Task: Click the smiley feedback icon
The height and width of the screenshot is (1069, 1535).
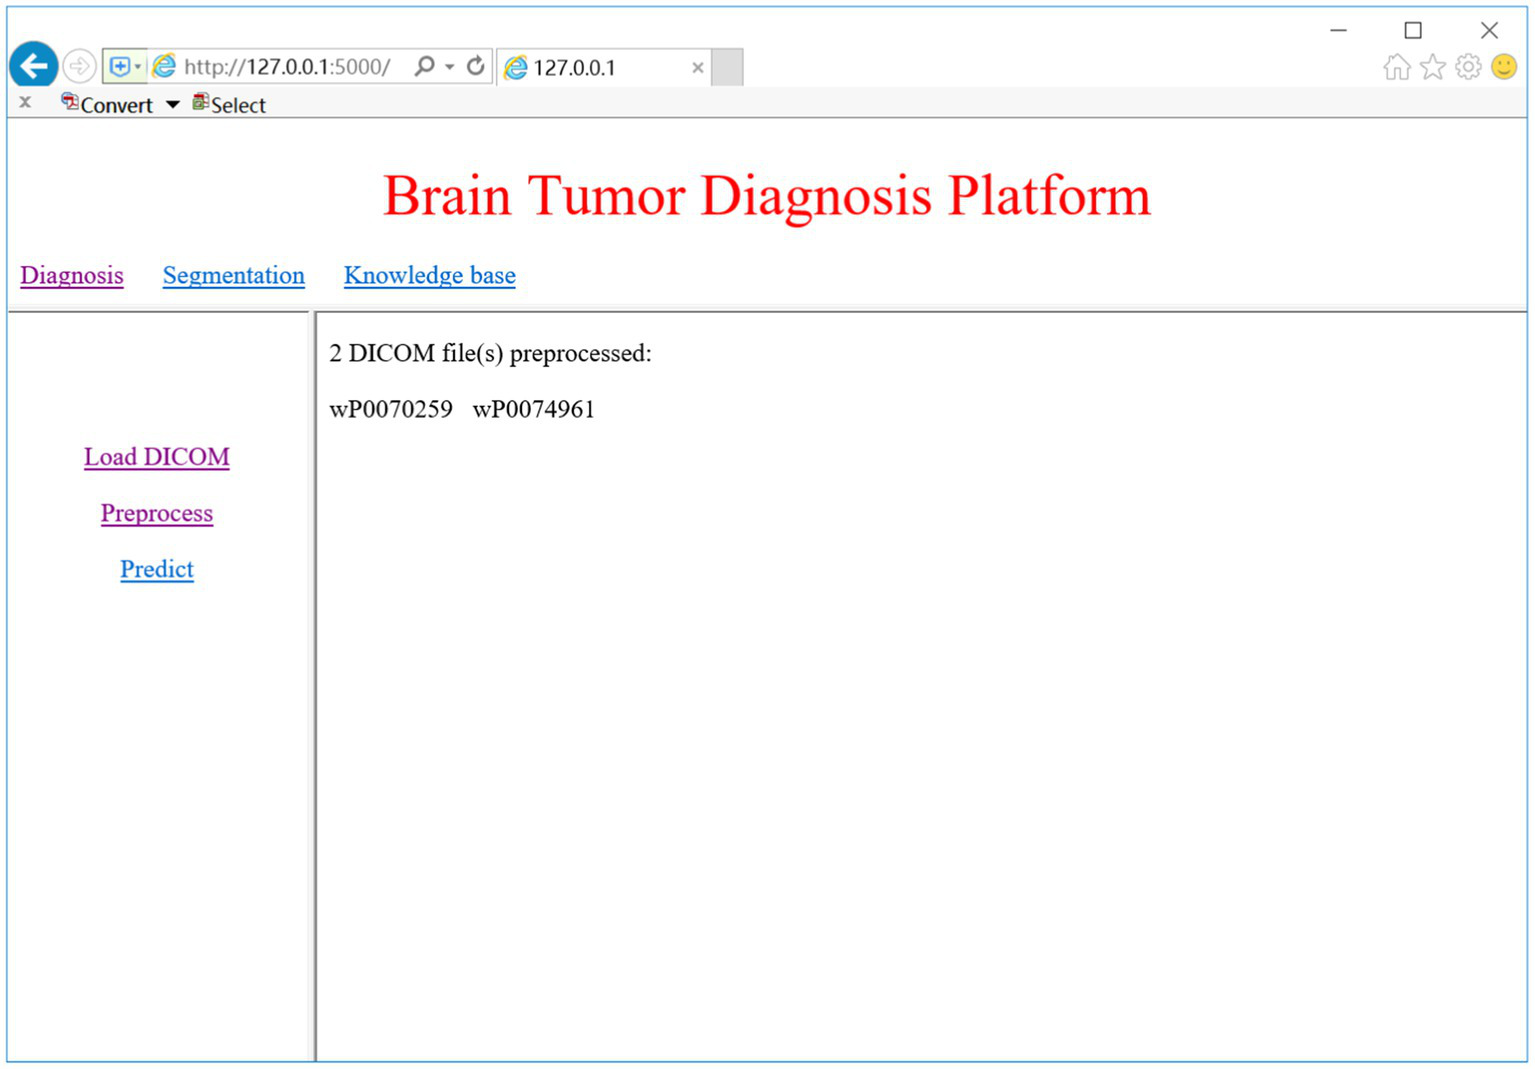Action: pyautogui.click(x=1504, y=67)
